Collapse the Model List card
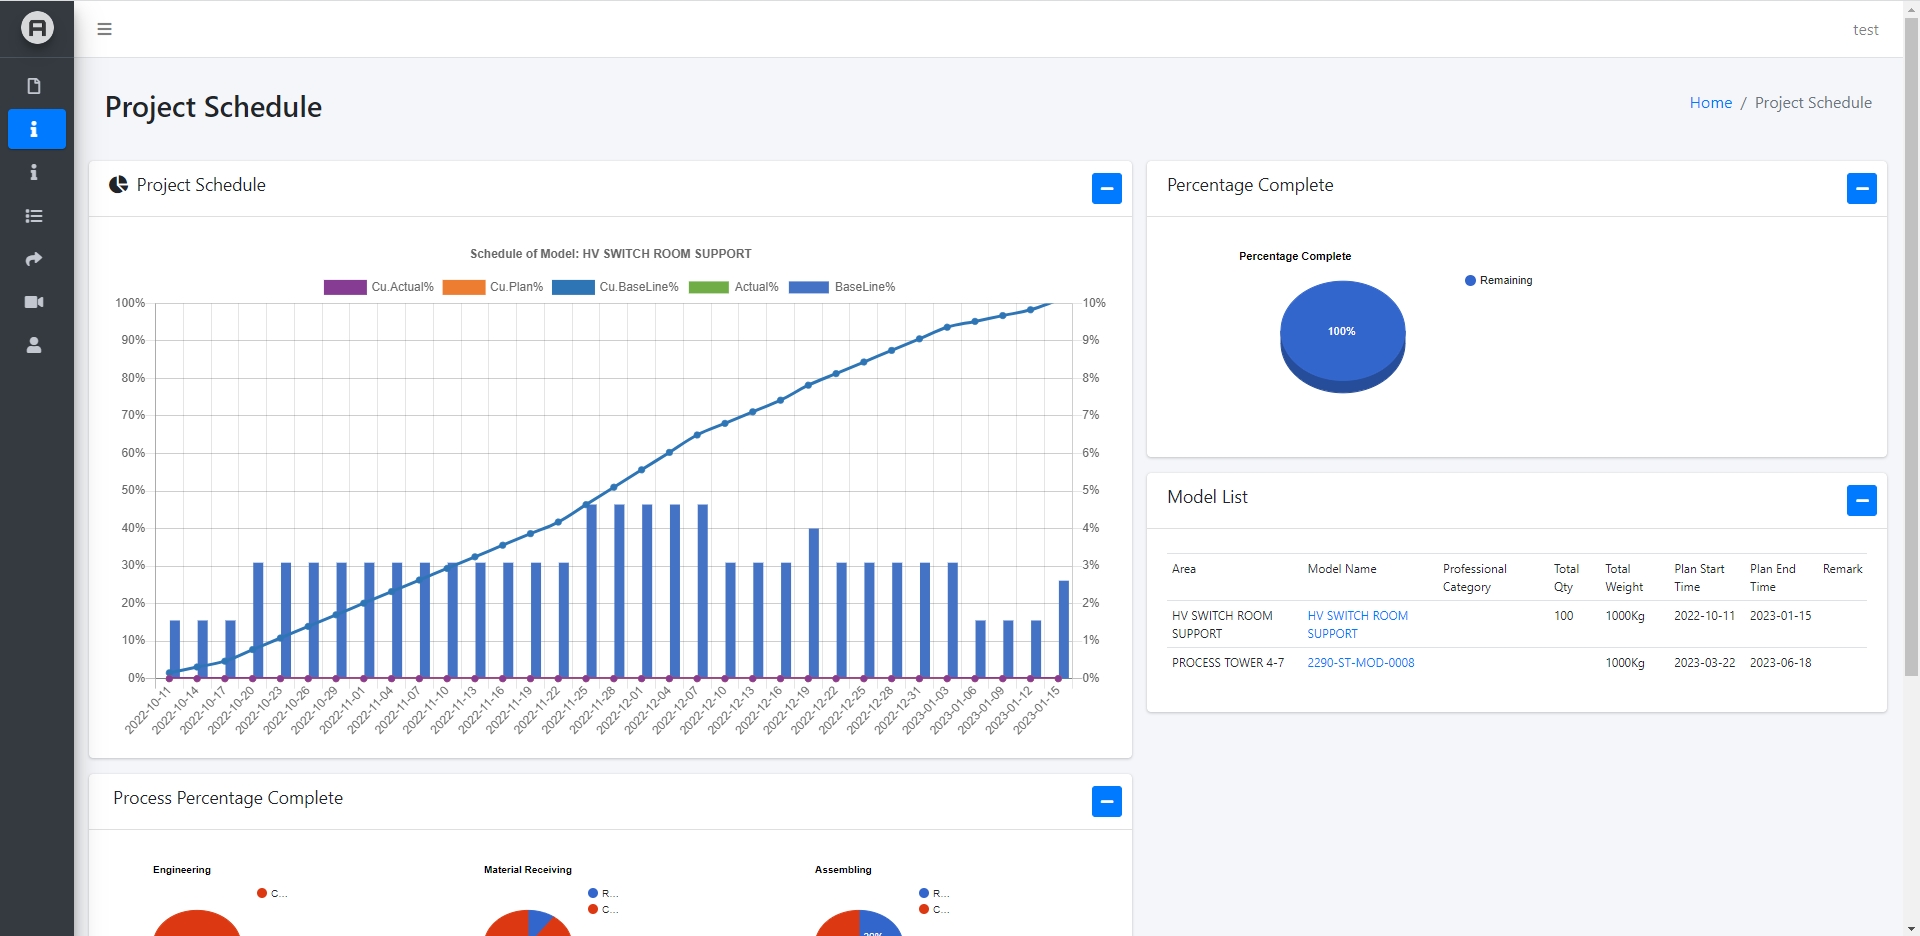This screenshot has width=1920, height=936. [x=1862, y=500]
